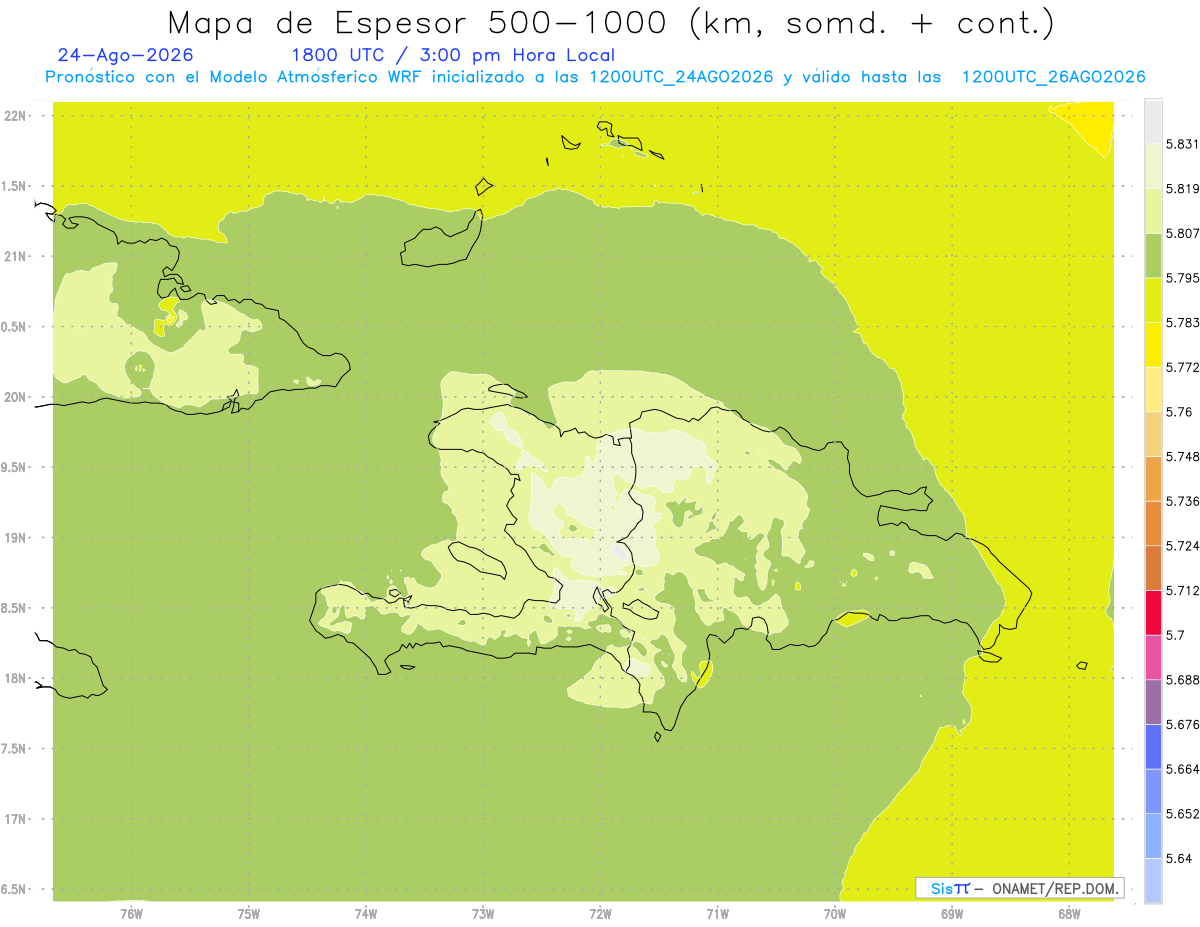The height and width of the screenshot is (927, 1200).
Task: Click the purple legend swatch between 5.676 and 5.688
Action: pyautogui.click(x=1153, y=702)
